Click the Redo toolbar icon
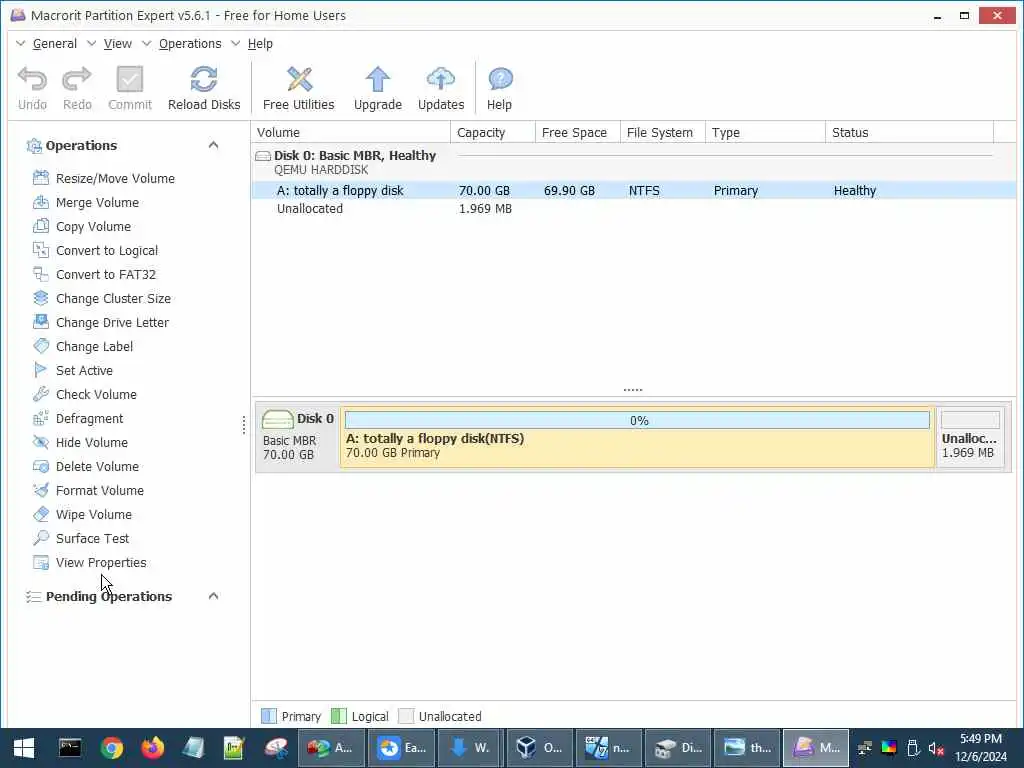 [77, 79]
